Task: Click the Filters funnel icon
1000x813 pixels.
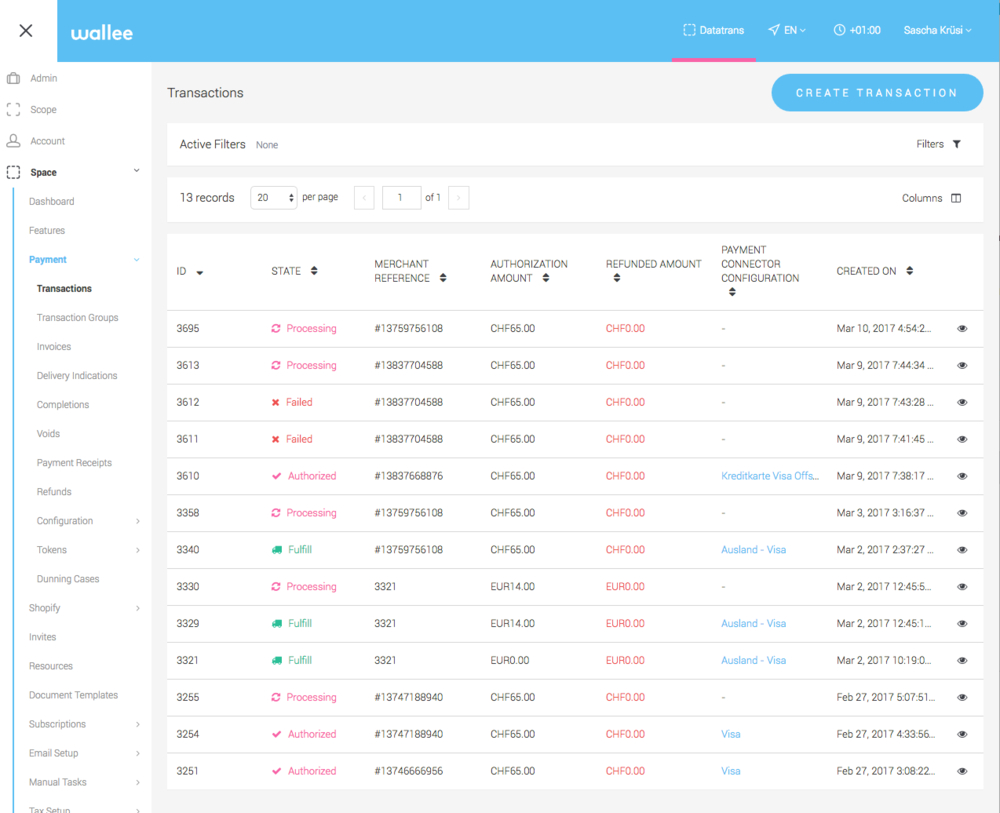Action: coord(957,144)
